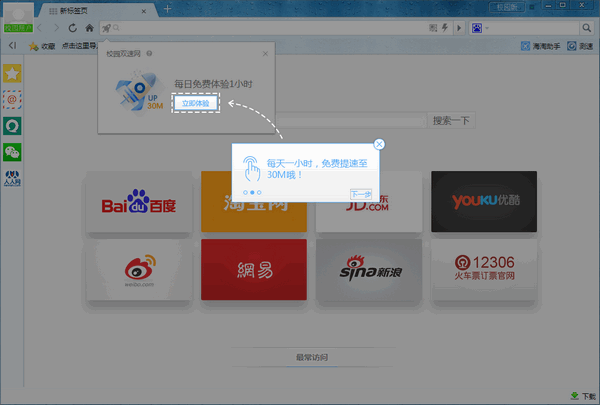Open 下载 downloads in status bar
Image resolution: width=600 pixels, height=405 pixels.
point(581,396)
